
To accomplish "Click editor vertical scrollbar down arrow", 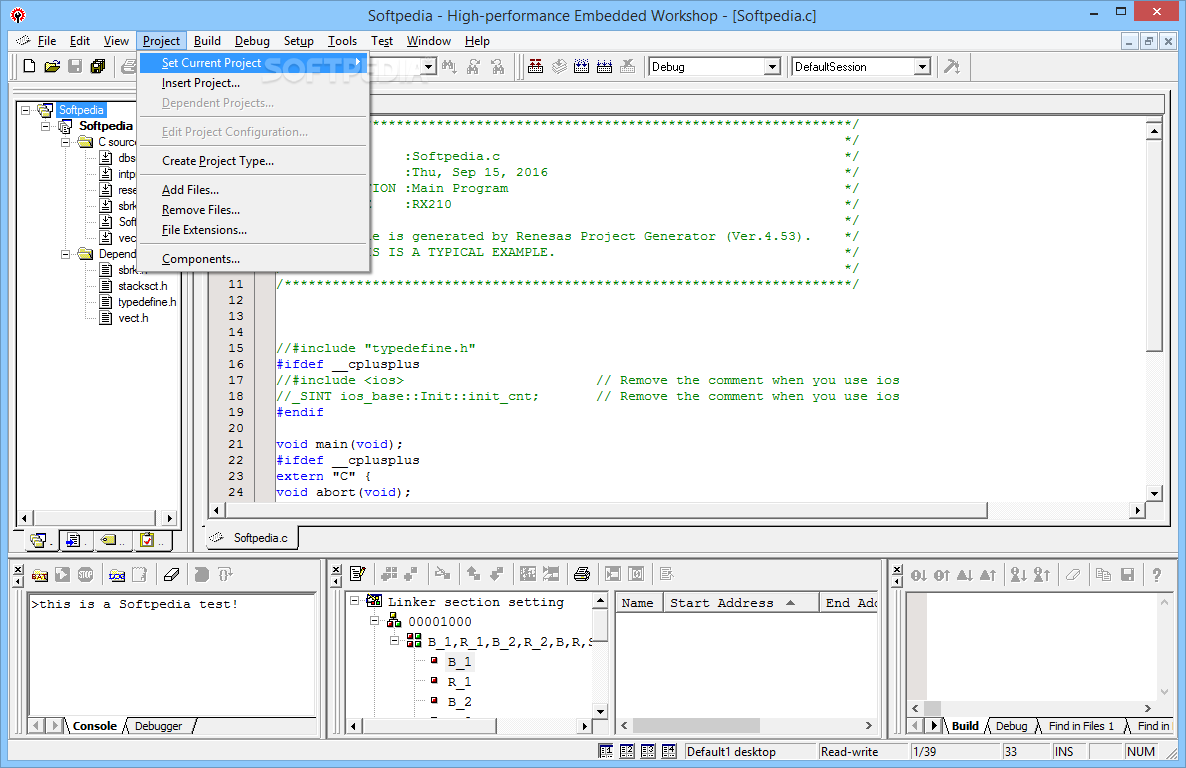I will click(x=1154, y=493).
